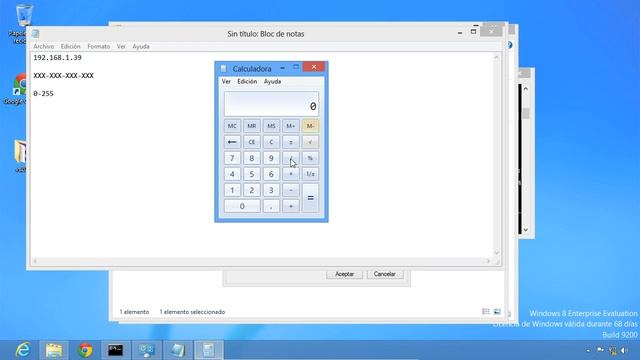Click the MR memory recall key

pos(251,126)
